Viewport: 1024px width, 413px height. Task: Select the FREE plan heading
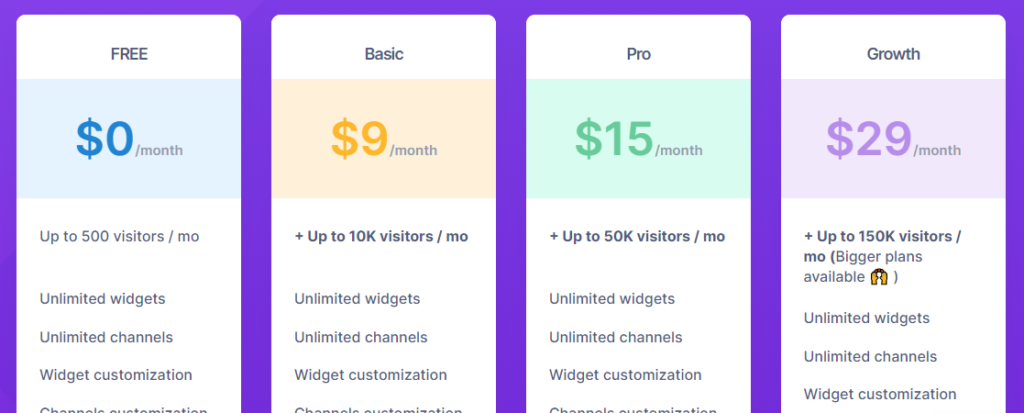click(129, 54)
